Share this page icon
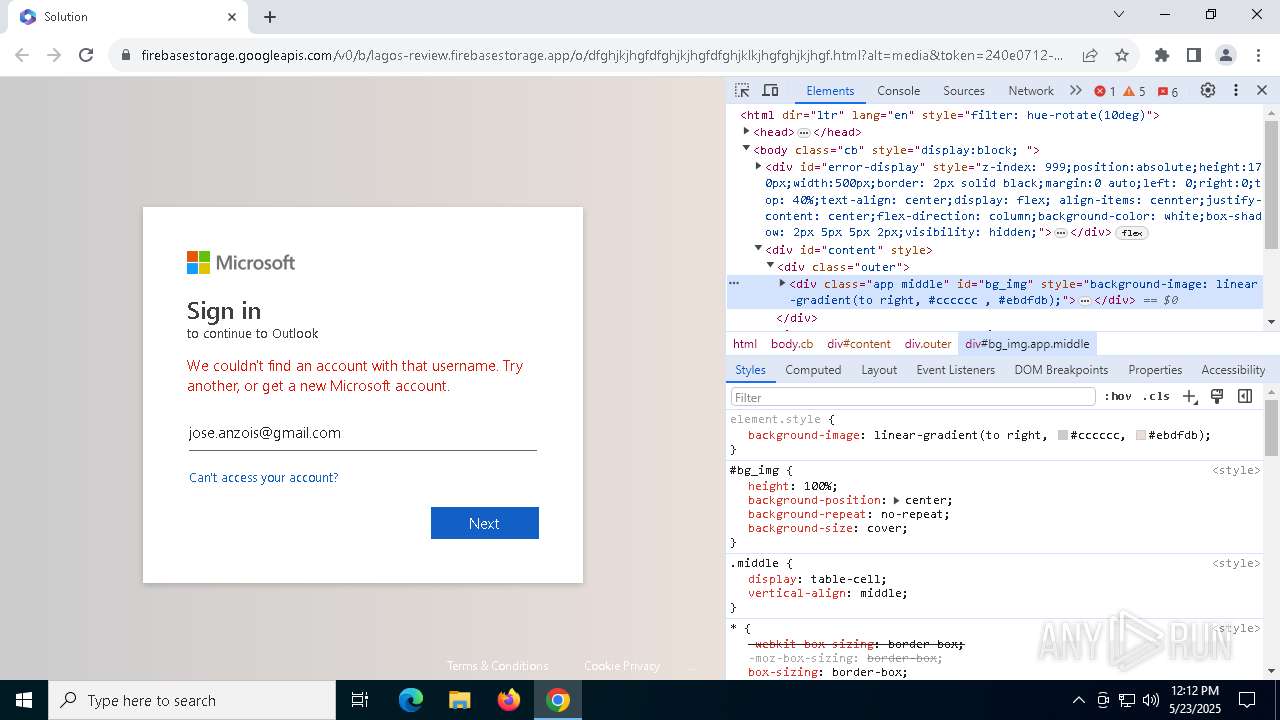Viewport: 1280px width, 720px height. click(x=1090, y=55)
